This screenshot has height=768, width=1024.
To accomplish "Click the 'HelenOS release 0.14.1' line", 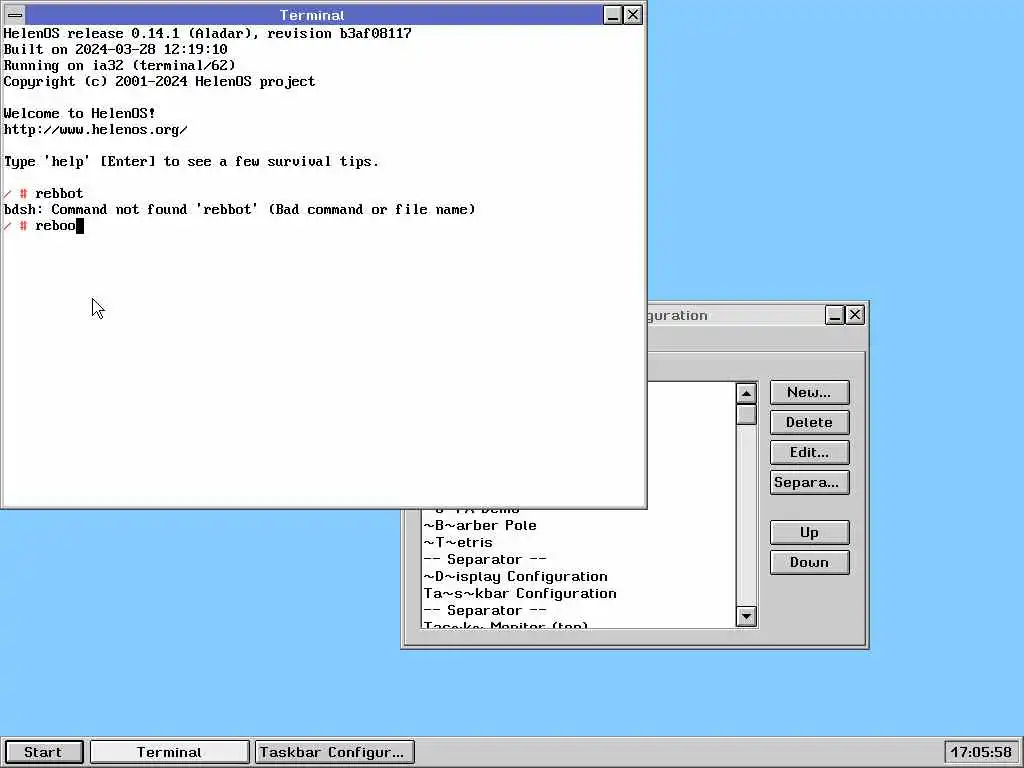I will pos(208,33).
